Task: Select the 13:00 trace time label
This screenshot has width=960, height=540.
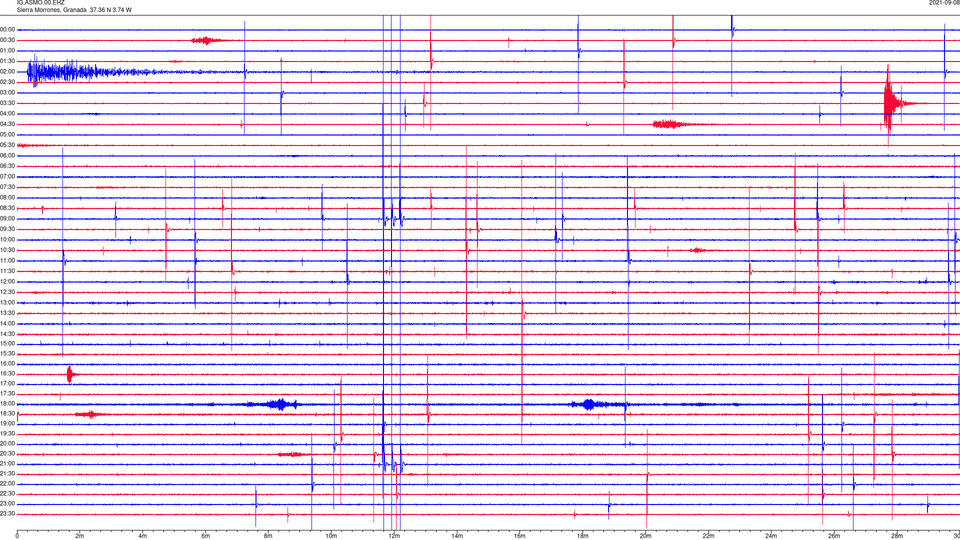Action: tap(8, 302)
